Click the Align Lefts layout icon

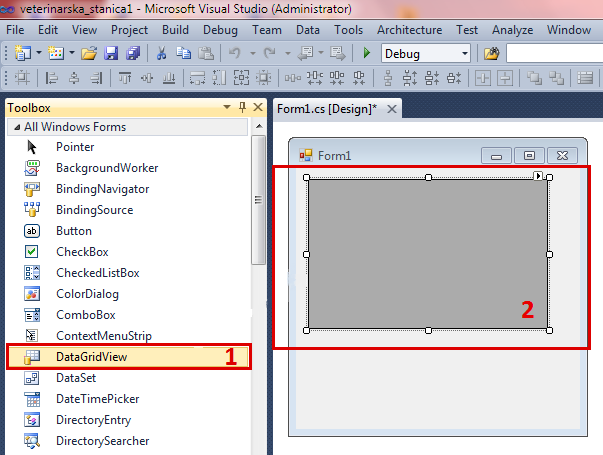[x=50, y=78]
